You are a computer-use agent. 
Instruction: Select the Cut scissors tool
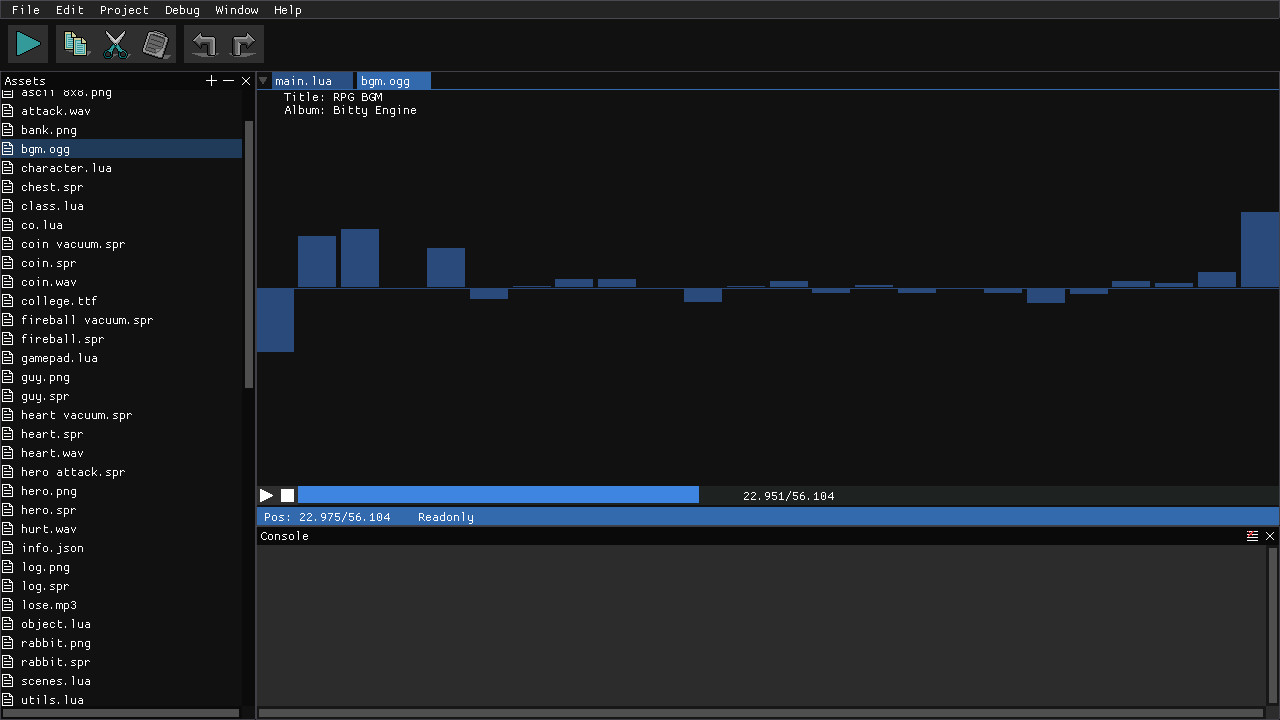pyautogui.click(x=116, y=43)
